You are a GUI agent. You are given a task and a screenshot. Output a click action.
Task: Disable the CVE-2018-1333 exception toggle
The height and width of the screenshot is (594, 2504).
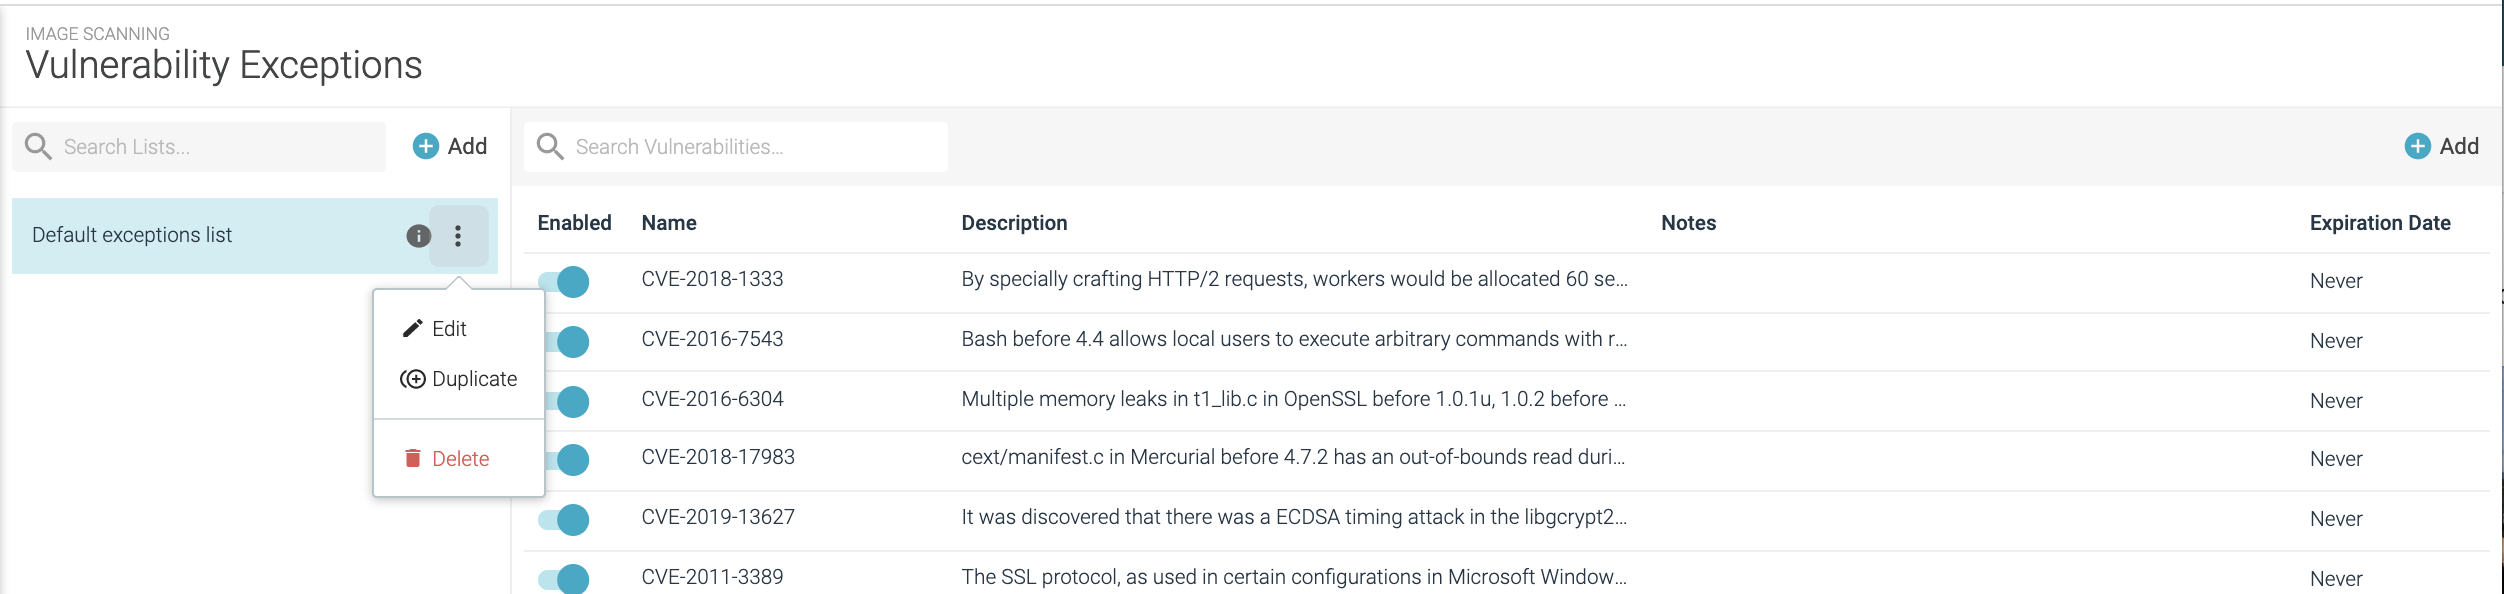(564, 281)
